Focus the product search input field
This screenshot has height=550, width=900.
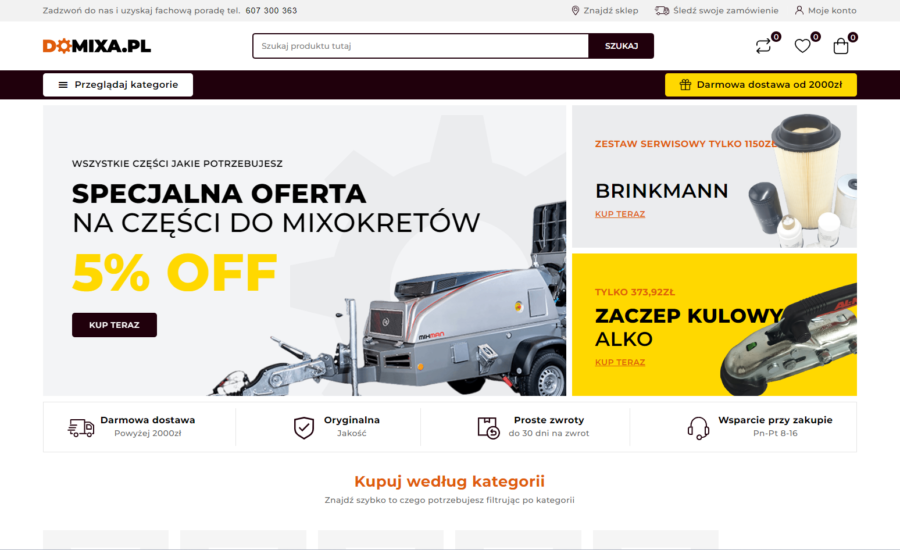point(421,46)
